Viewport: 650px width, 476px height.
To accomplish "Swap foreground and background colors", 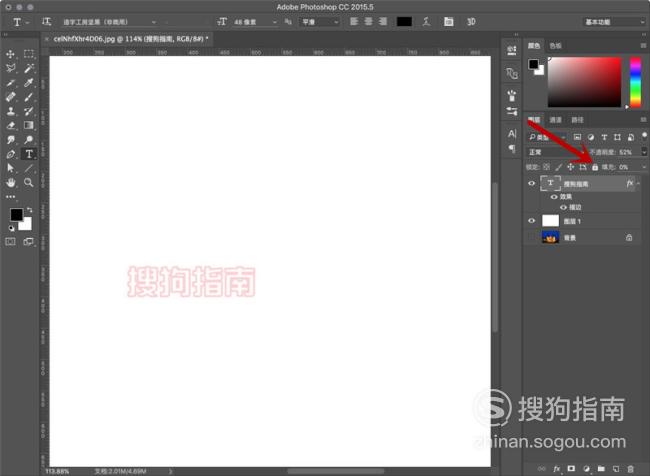I will click(x=29, y=210).
